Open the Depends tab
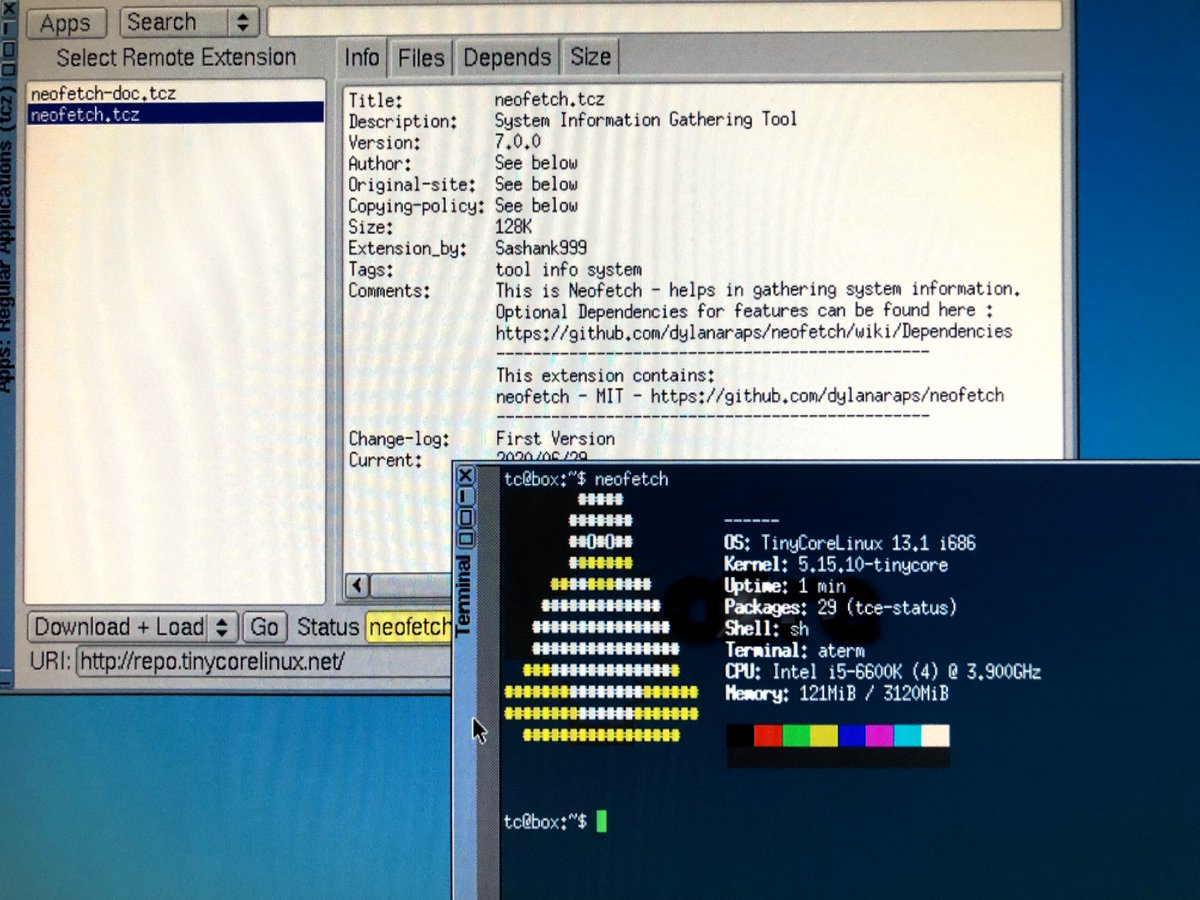 [506, 58]
